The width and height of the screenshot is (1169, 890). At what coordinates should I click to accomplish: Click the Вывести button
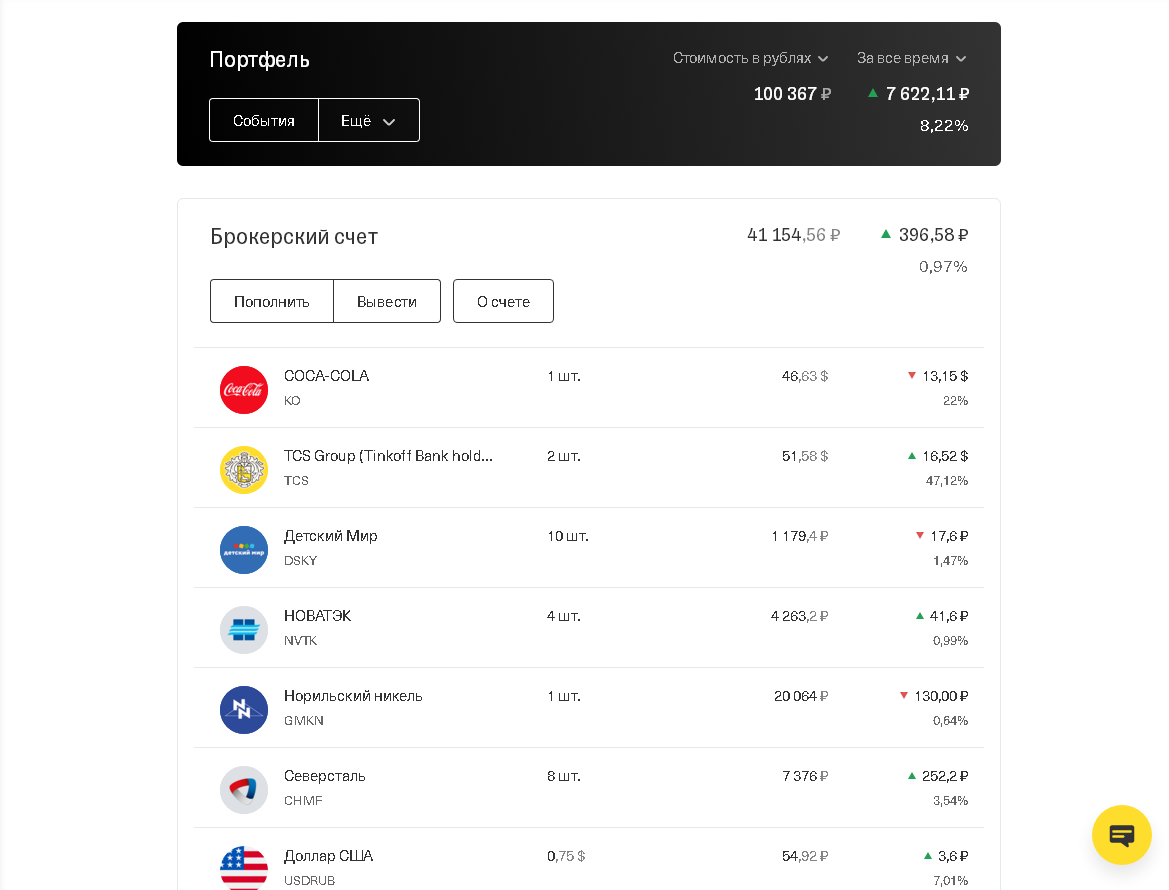[387, 301]
